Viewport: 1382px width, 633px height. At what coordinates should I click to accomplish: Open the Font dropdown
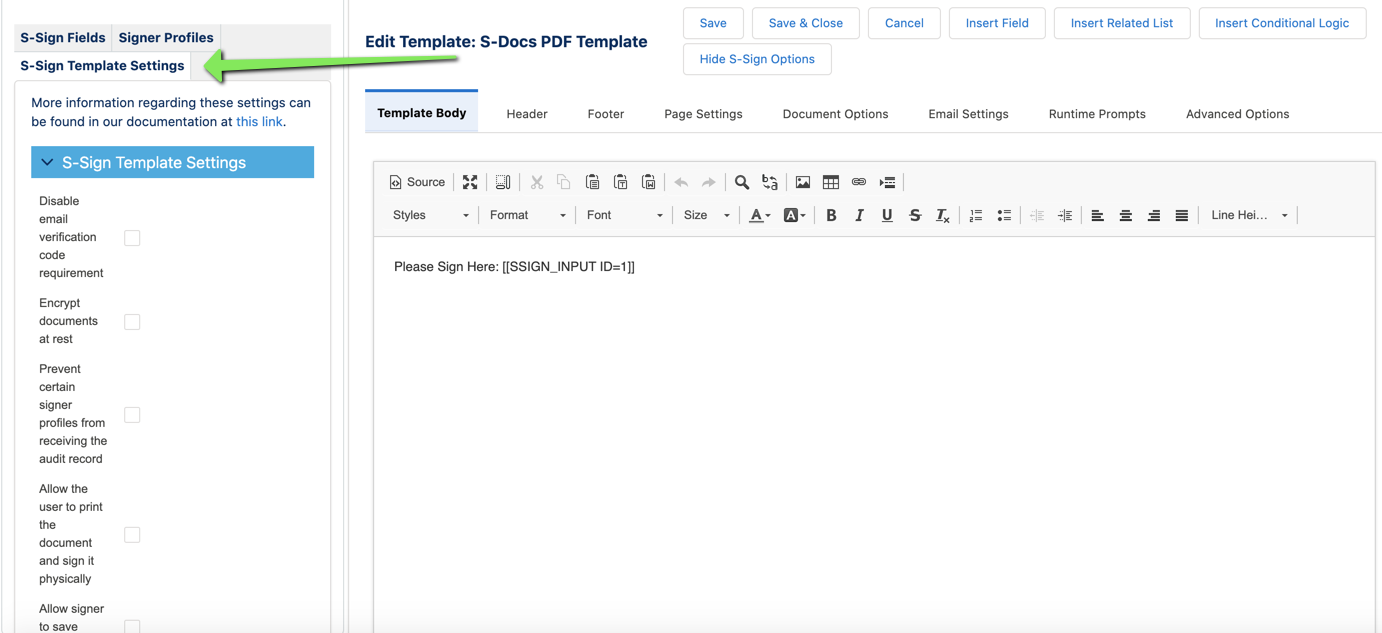tap(624, 215)
